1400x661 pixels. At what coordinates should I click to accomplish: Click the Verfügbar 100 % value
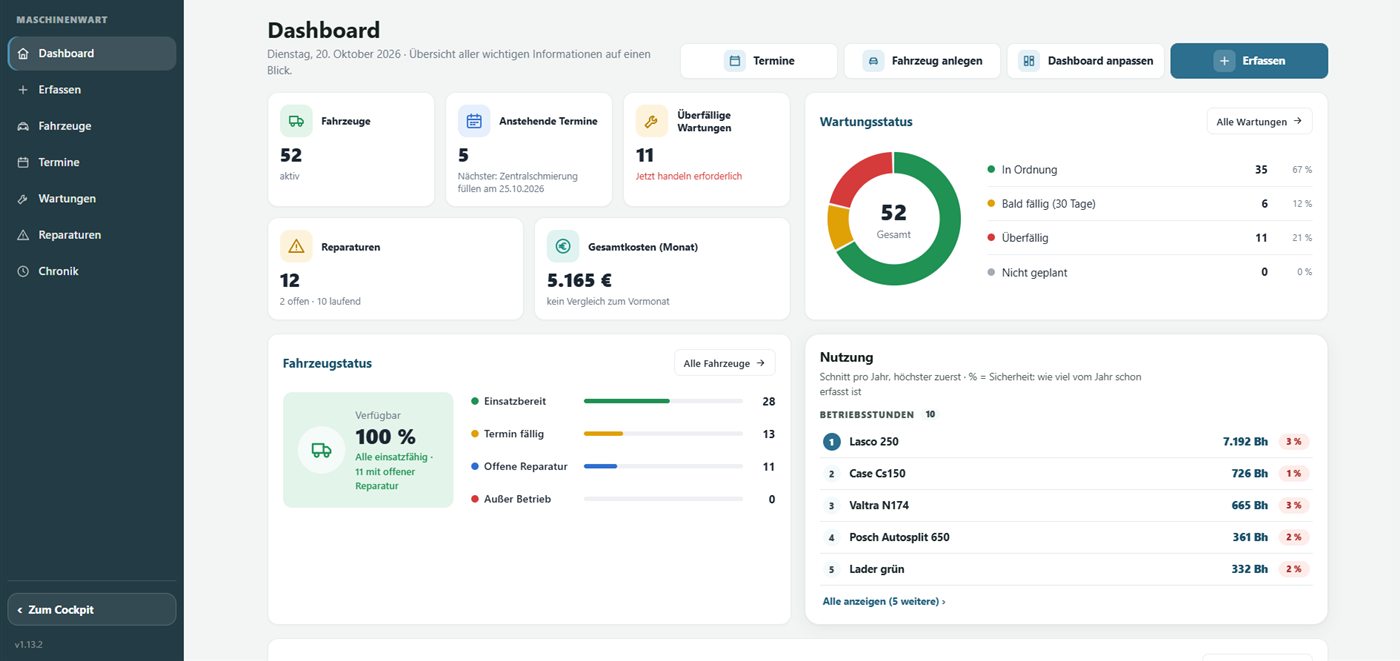[385, 437]
